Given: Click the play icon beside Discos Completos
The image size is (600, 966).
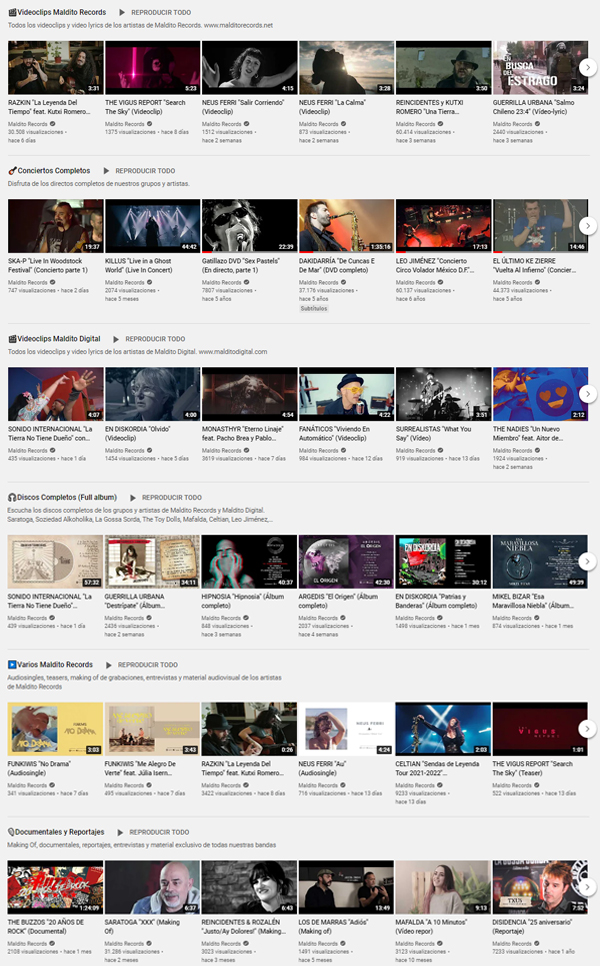Looking at the screenshot, I should [x=133, y=497].
